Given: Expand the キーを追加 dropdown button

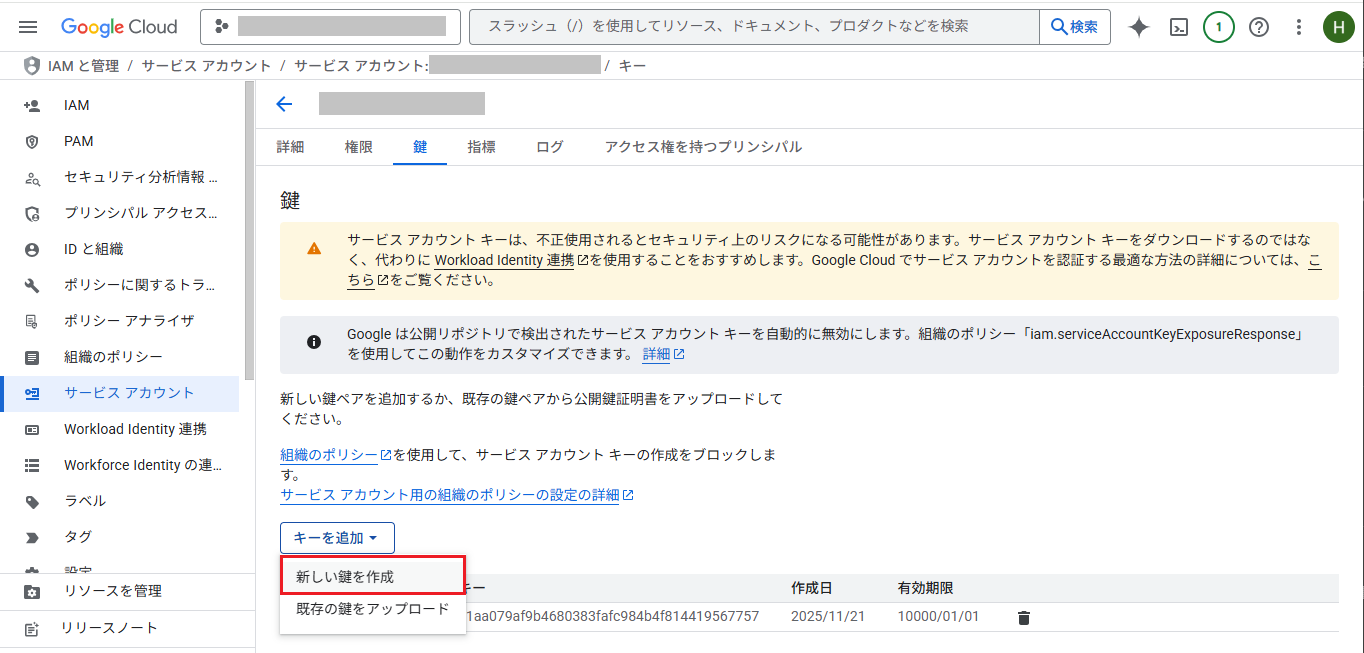Looking at the screenshot, I should [337, 538].
